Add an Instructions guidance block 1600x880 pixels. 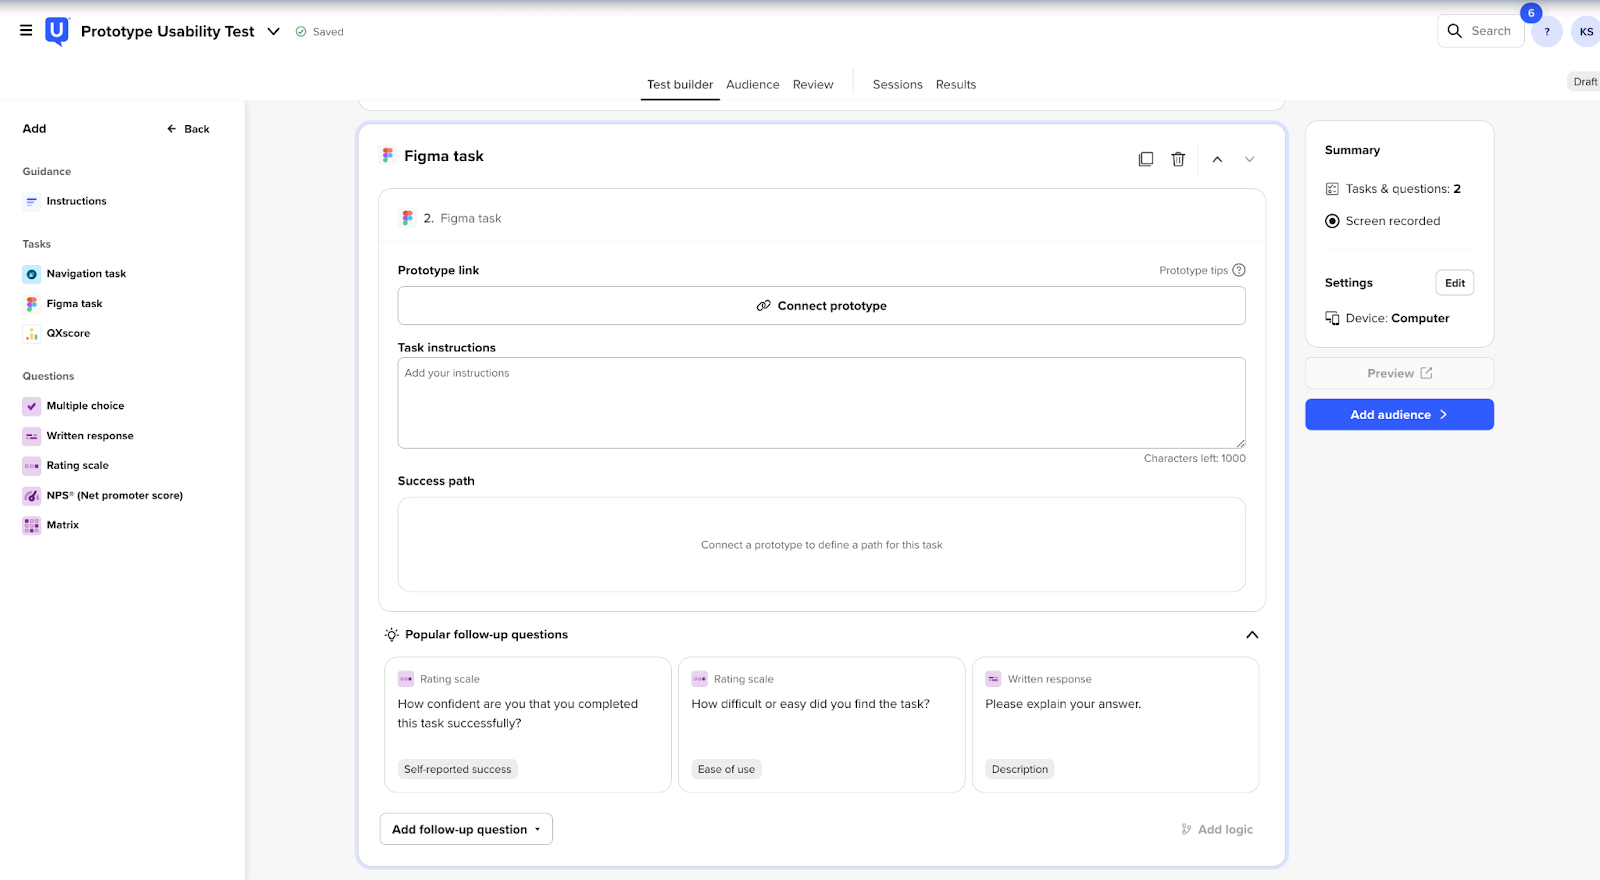(x=66, y=201)
